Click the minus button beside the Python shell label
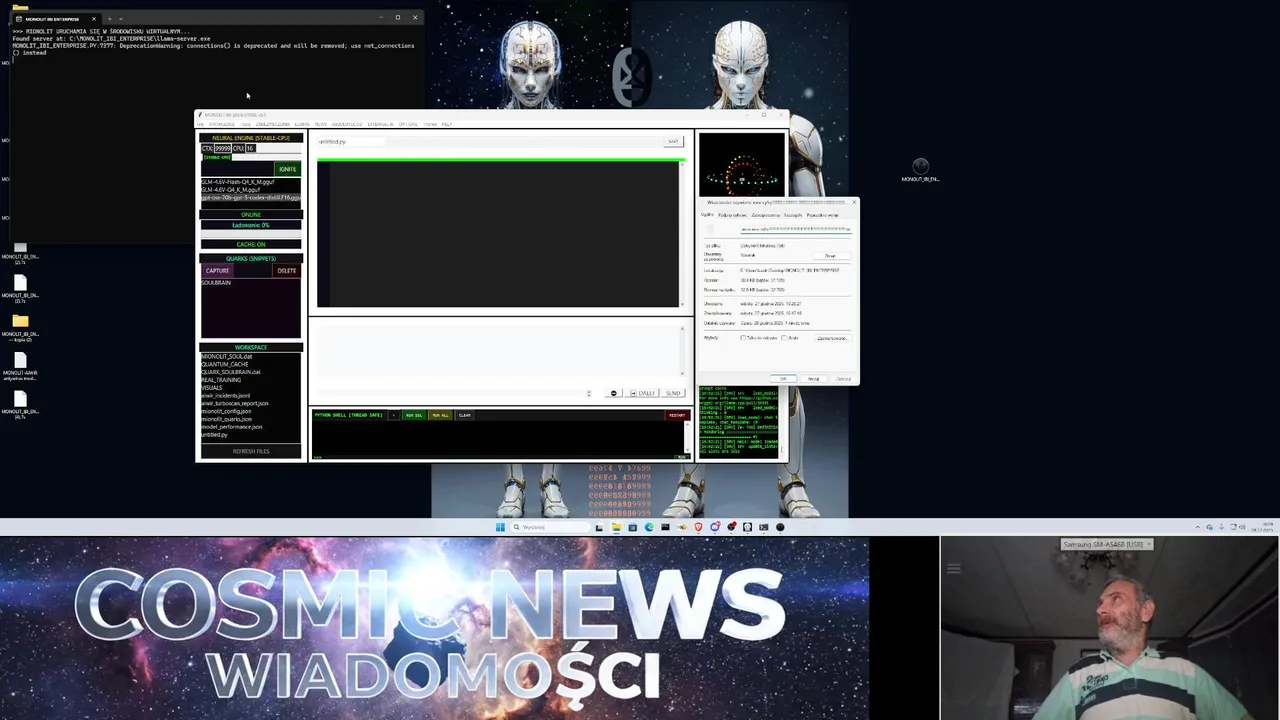This screenshot has height=720, width=1280. pyautogui.click(x=393, y=415)
